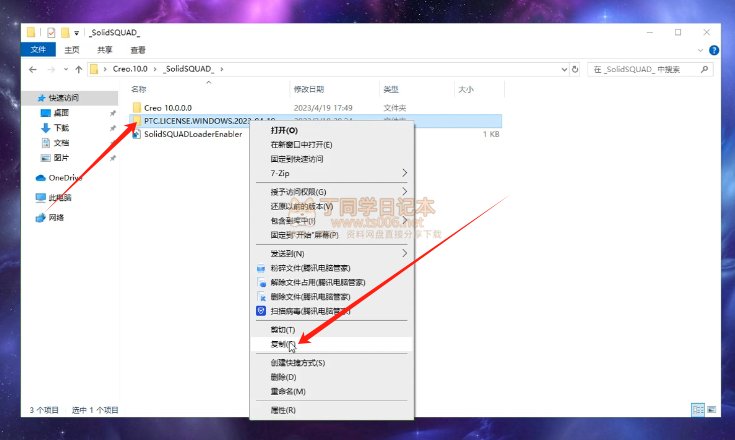Open the 发送到(N) submenu
Image resolution: width=735 pixels, height=440 pixels.
pyautogui.click(x=332, y=254)
